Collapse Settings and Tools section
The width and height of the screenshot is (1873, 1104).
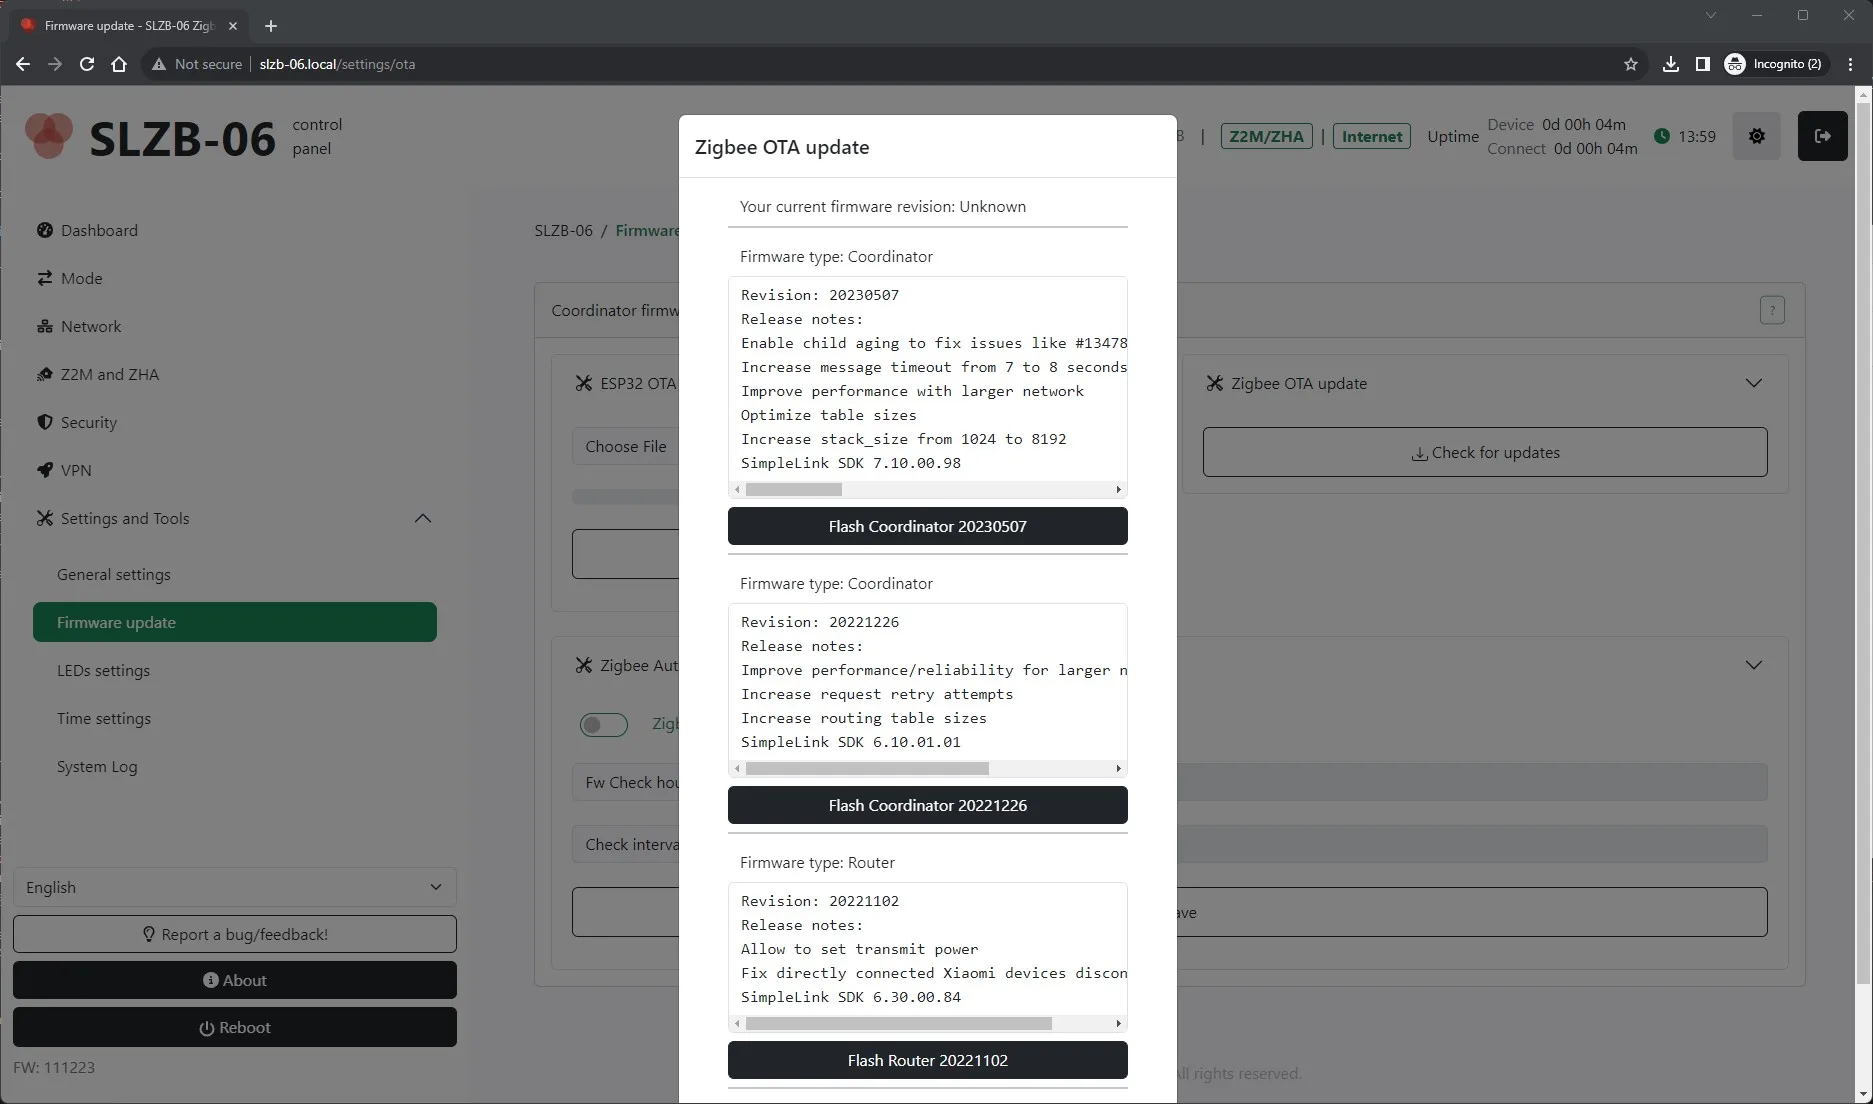[423, 519]
